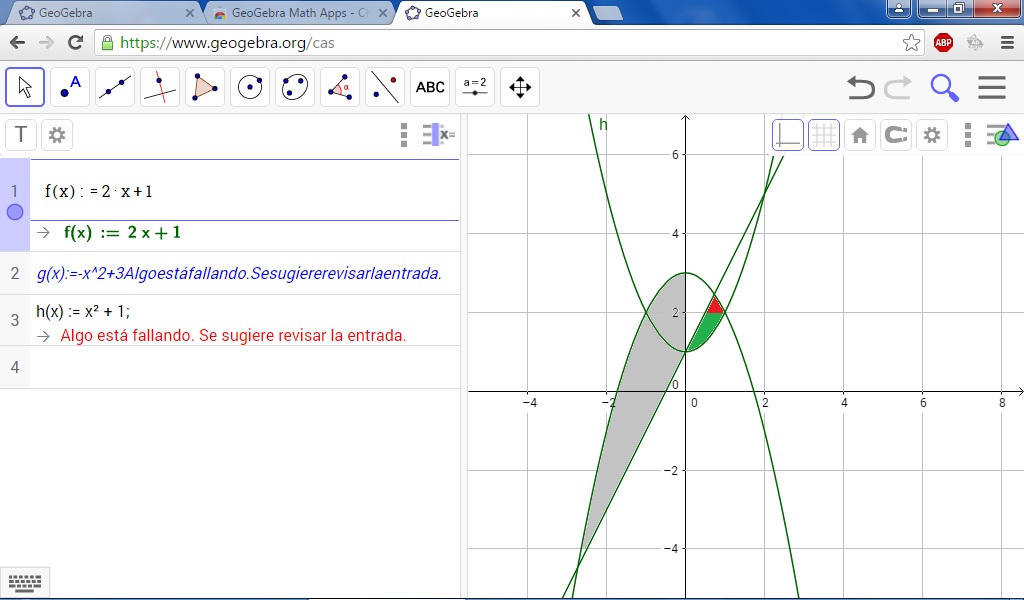
Task: Toggle visibility circle of row 1
Action: pyautogui.click(x=15, y=212)
